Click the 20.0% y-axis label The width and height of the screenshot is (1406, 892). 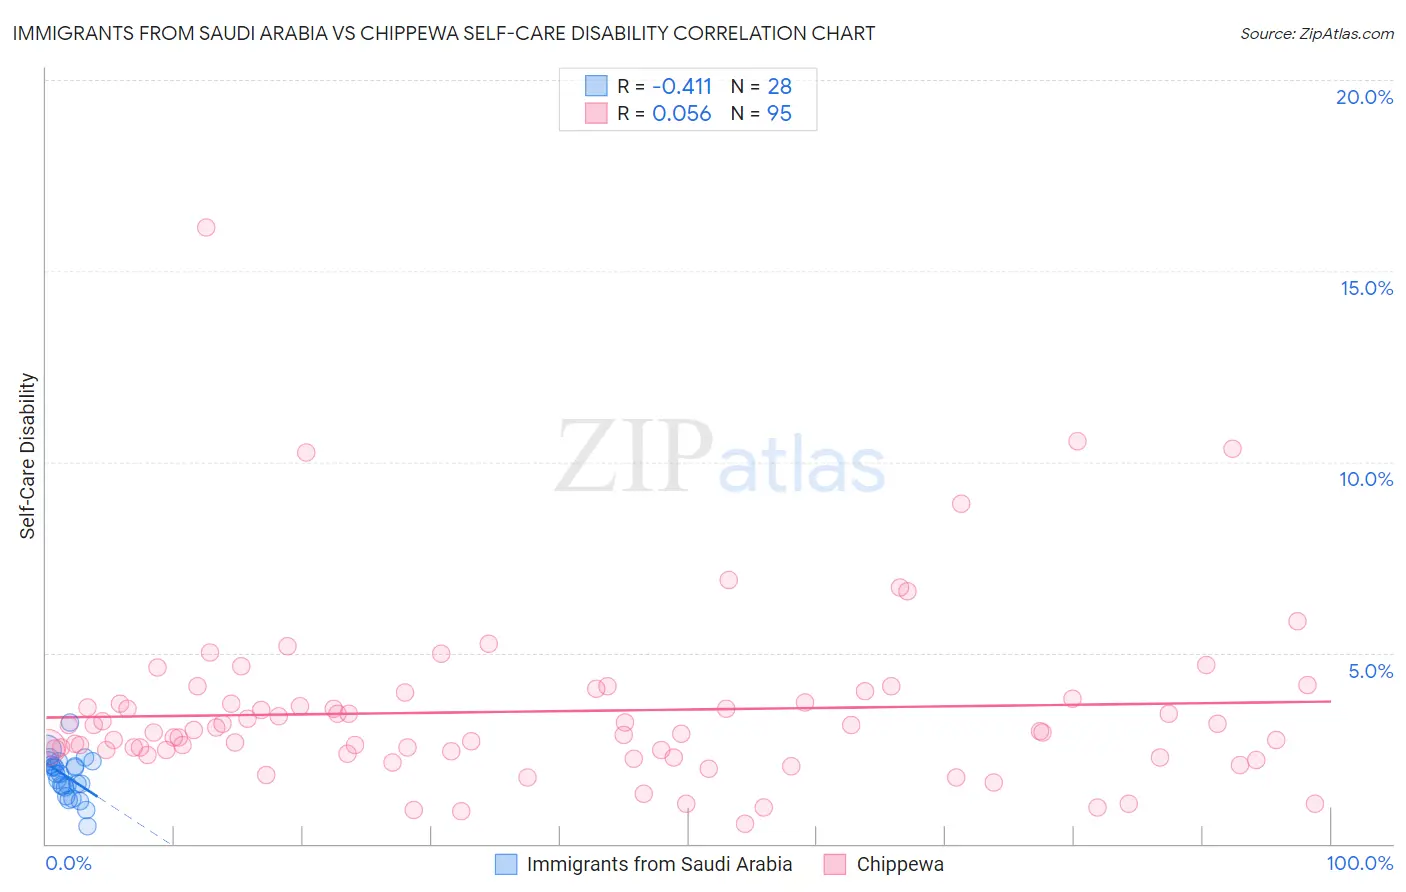(x=1364, y=97)
